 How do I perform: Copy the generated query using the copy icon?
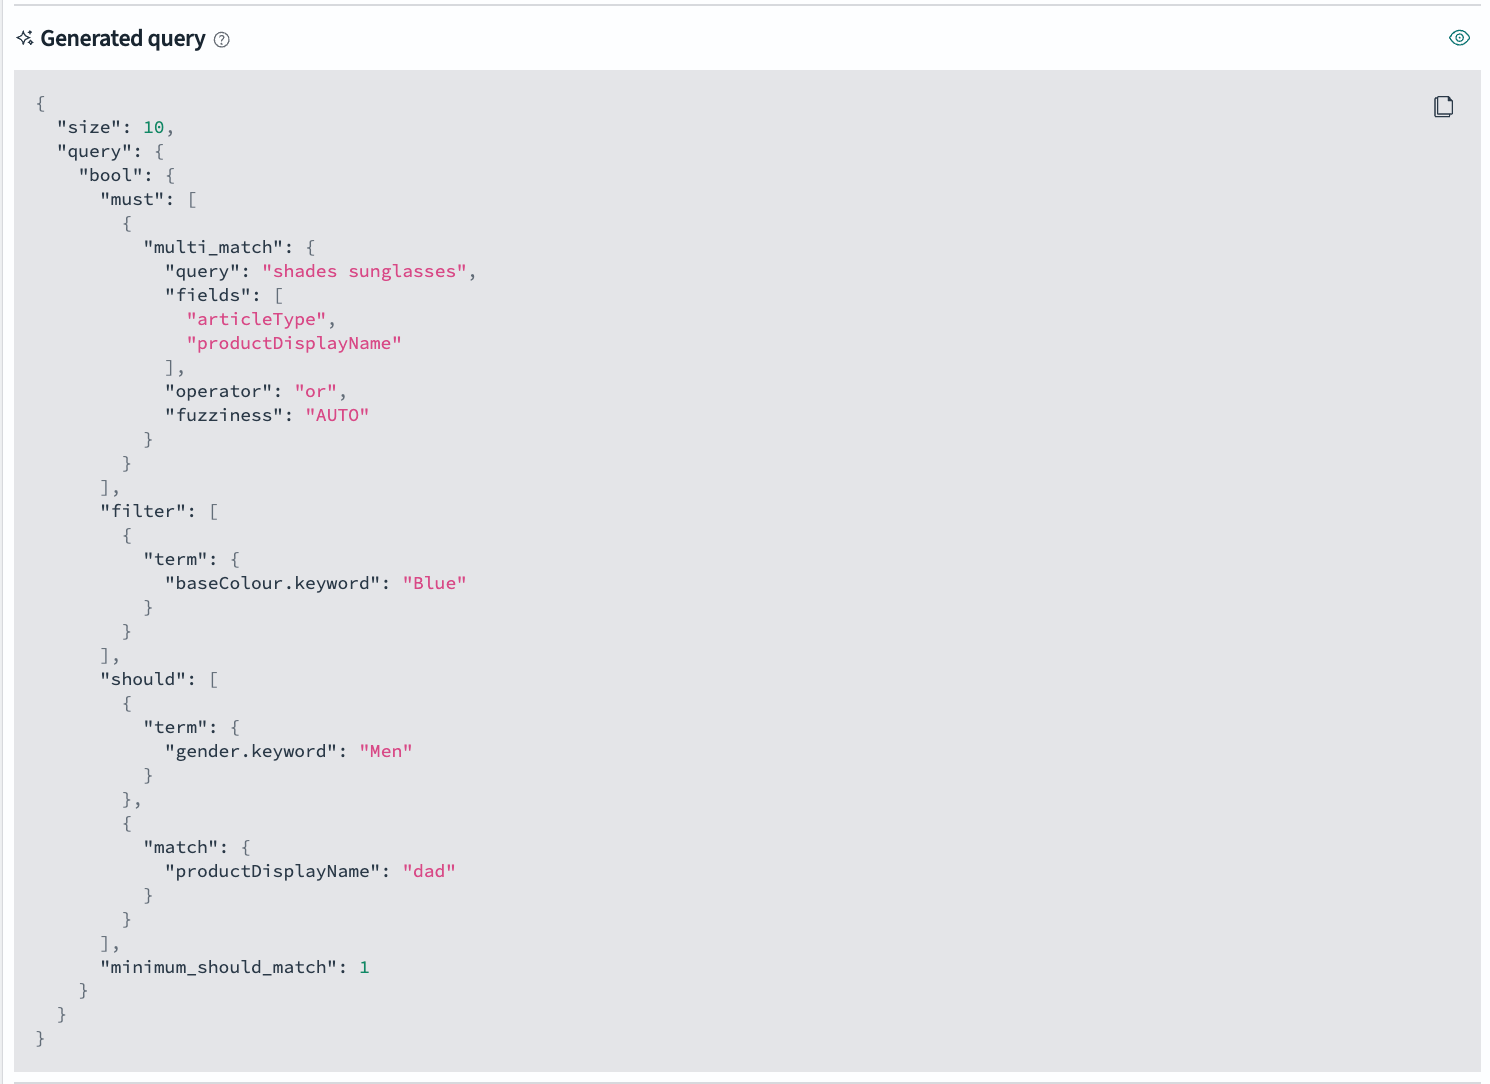pyautogui.click(x=1444, y=105)
